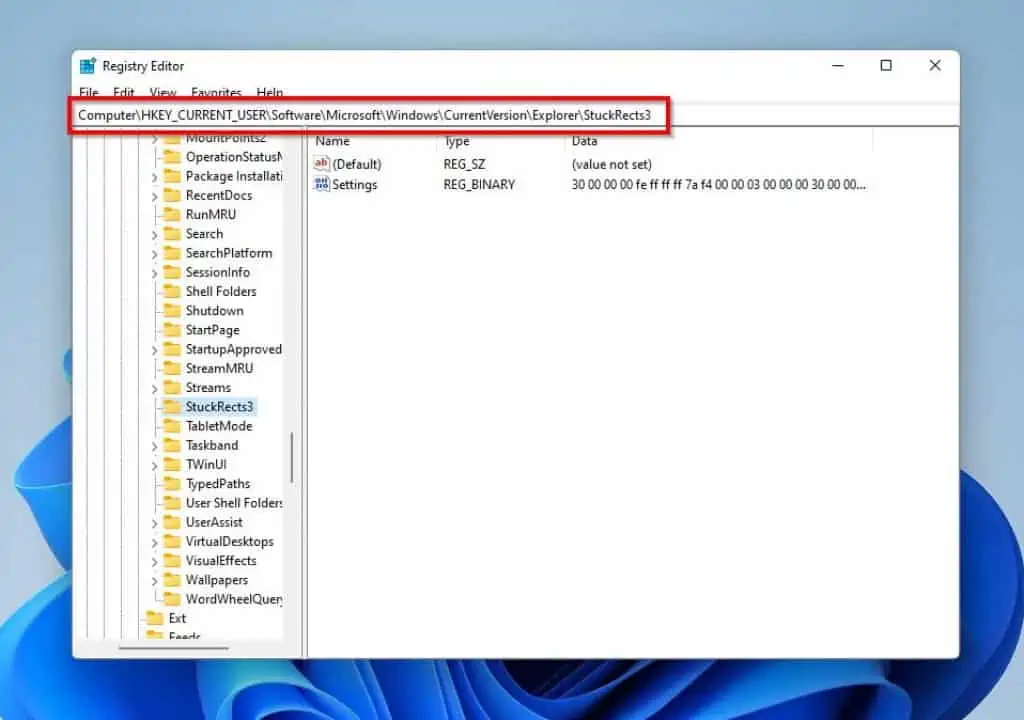The width and height of the screenshot is (1024, 720).
Task: Click the OperationStatus folder icon
Action: [172, 157]
